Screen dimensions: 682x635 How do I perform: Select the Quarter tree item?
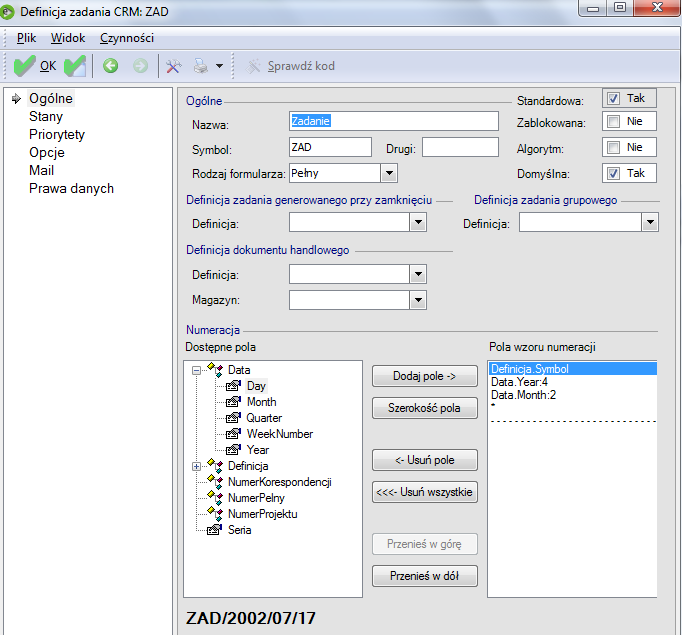(x=264, y=418)
